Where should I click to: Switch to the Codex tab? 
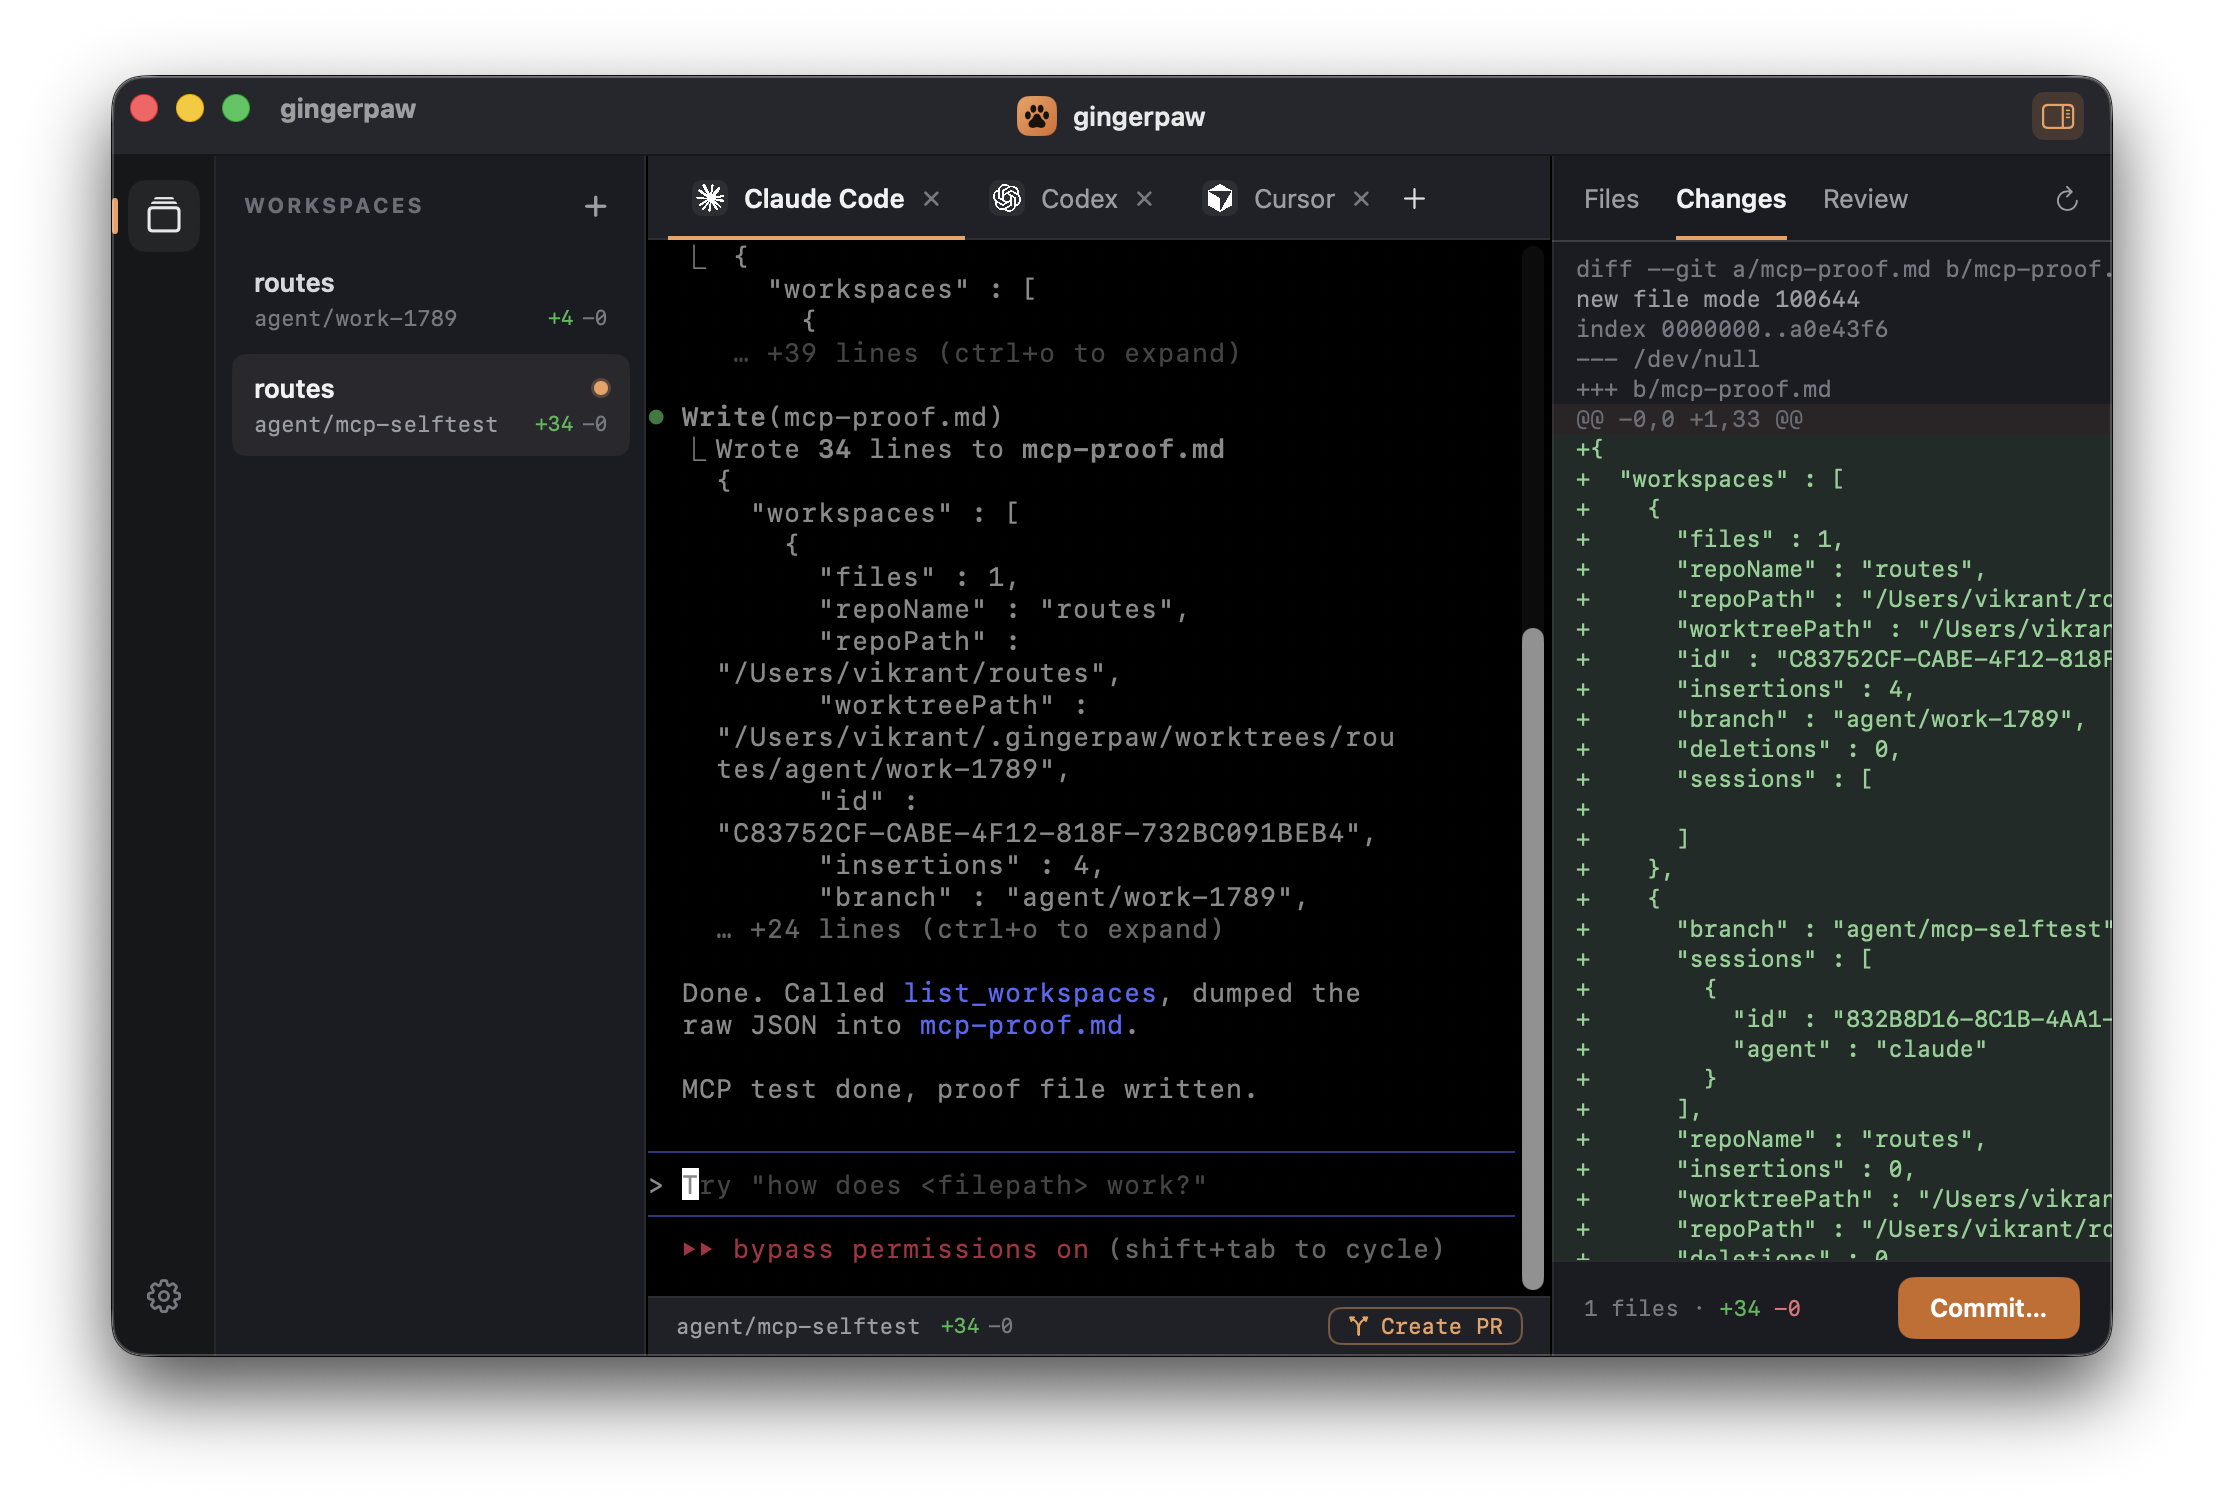point(1072,199)
